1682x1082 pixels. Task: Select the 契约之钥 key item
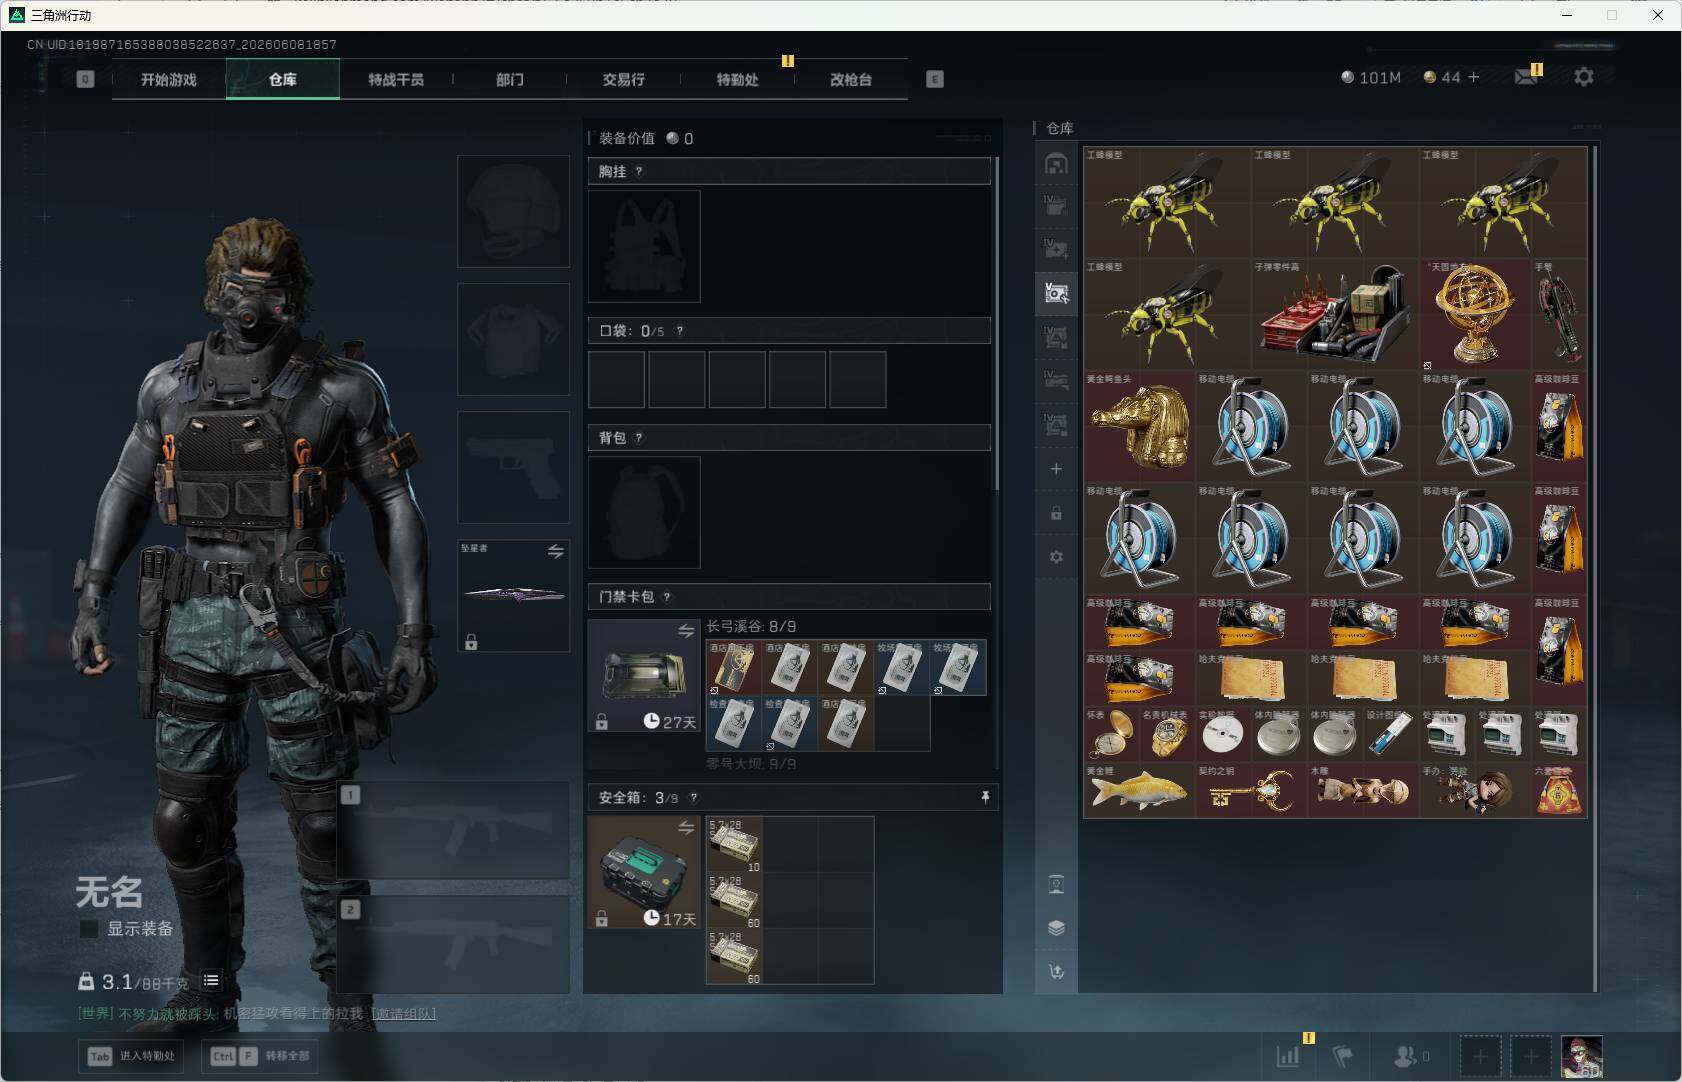tap(1251, 791)
